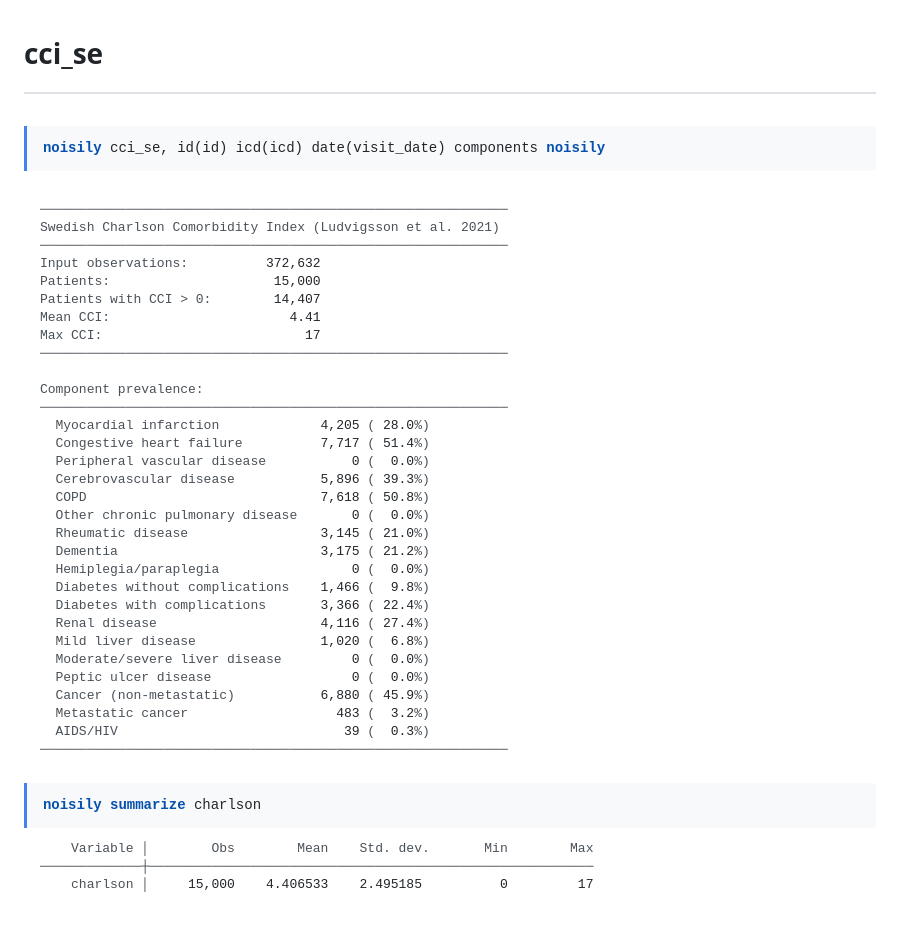This screenshot has width=900, height=950.
Task: Click the noisily keyword at the end of the command
Action: click(575, 147)
